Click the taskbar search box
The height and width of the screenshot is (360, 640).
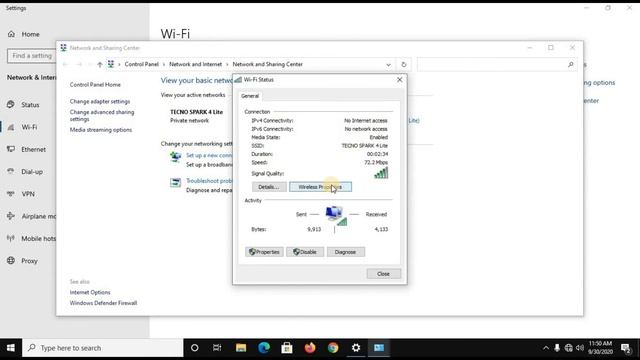pos(102,348)
